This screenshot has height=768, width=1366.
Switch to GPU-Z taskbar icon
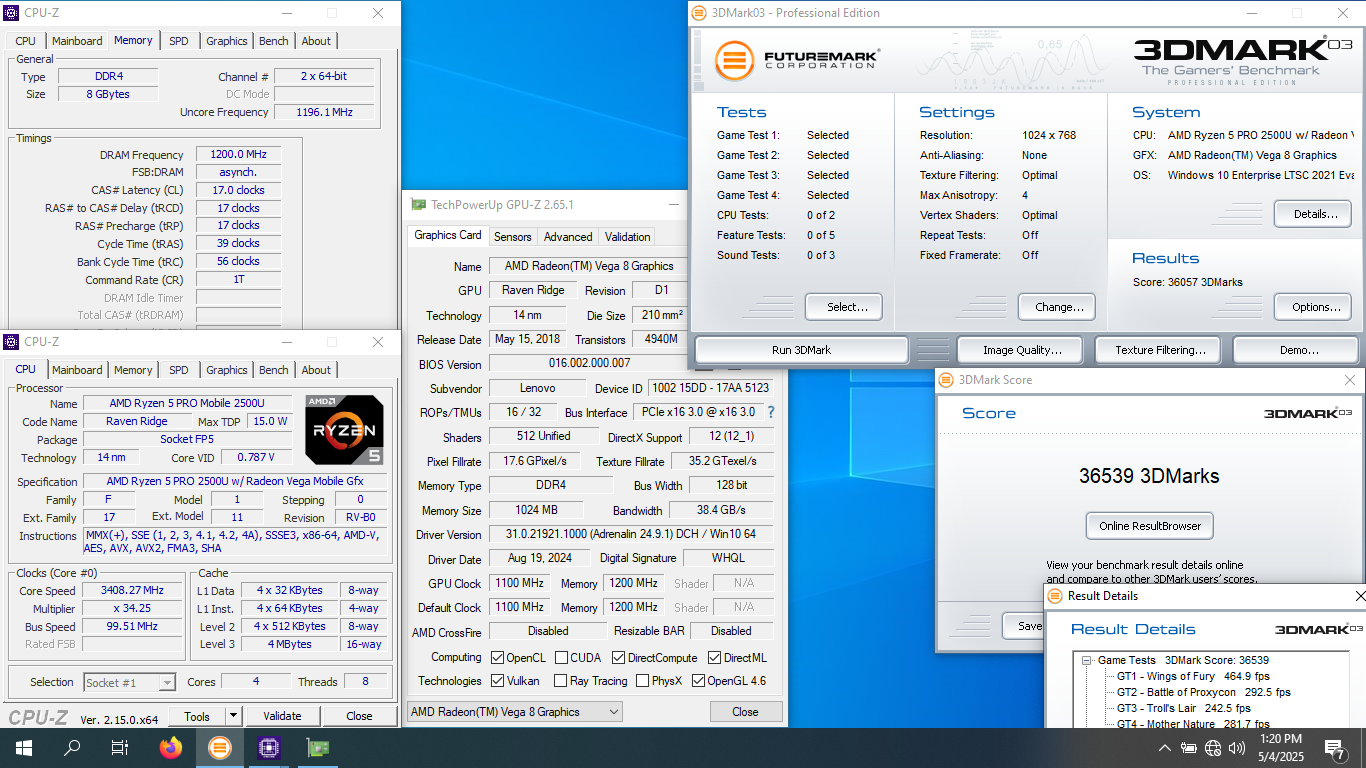(x=317, y=747)
